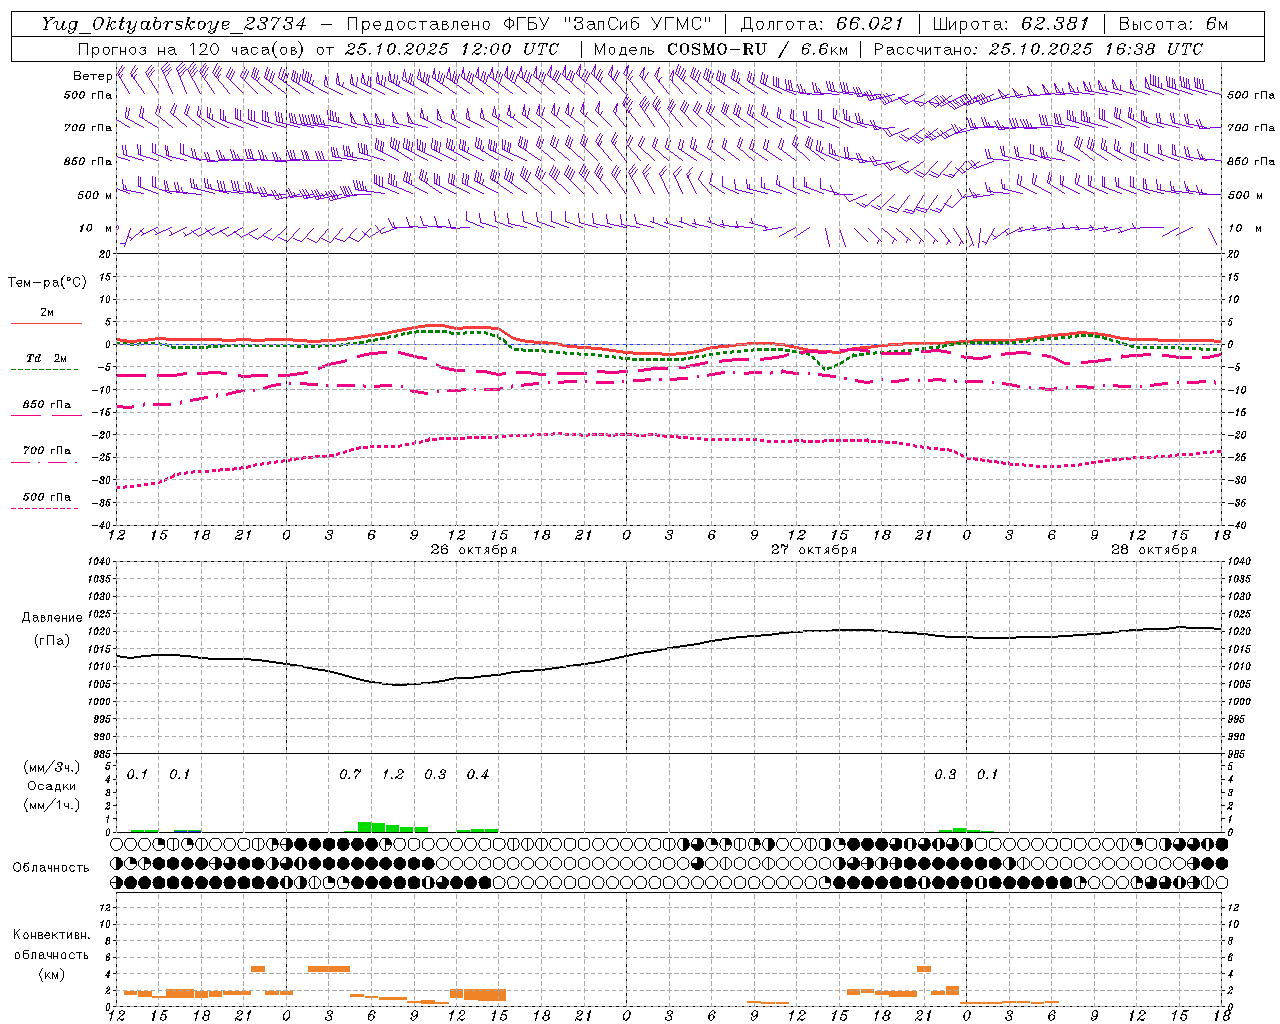Click the (мм/3ч.) precipitation unit label
Image resolution: width=1280 pixels, height=1024 pixels.
(x=51, y=768)
